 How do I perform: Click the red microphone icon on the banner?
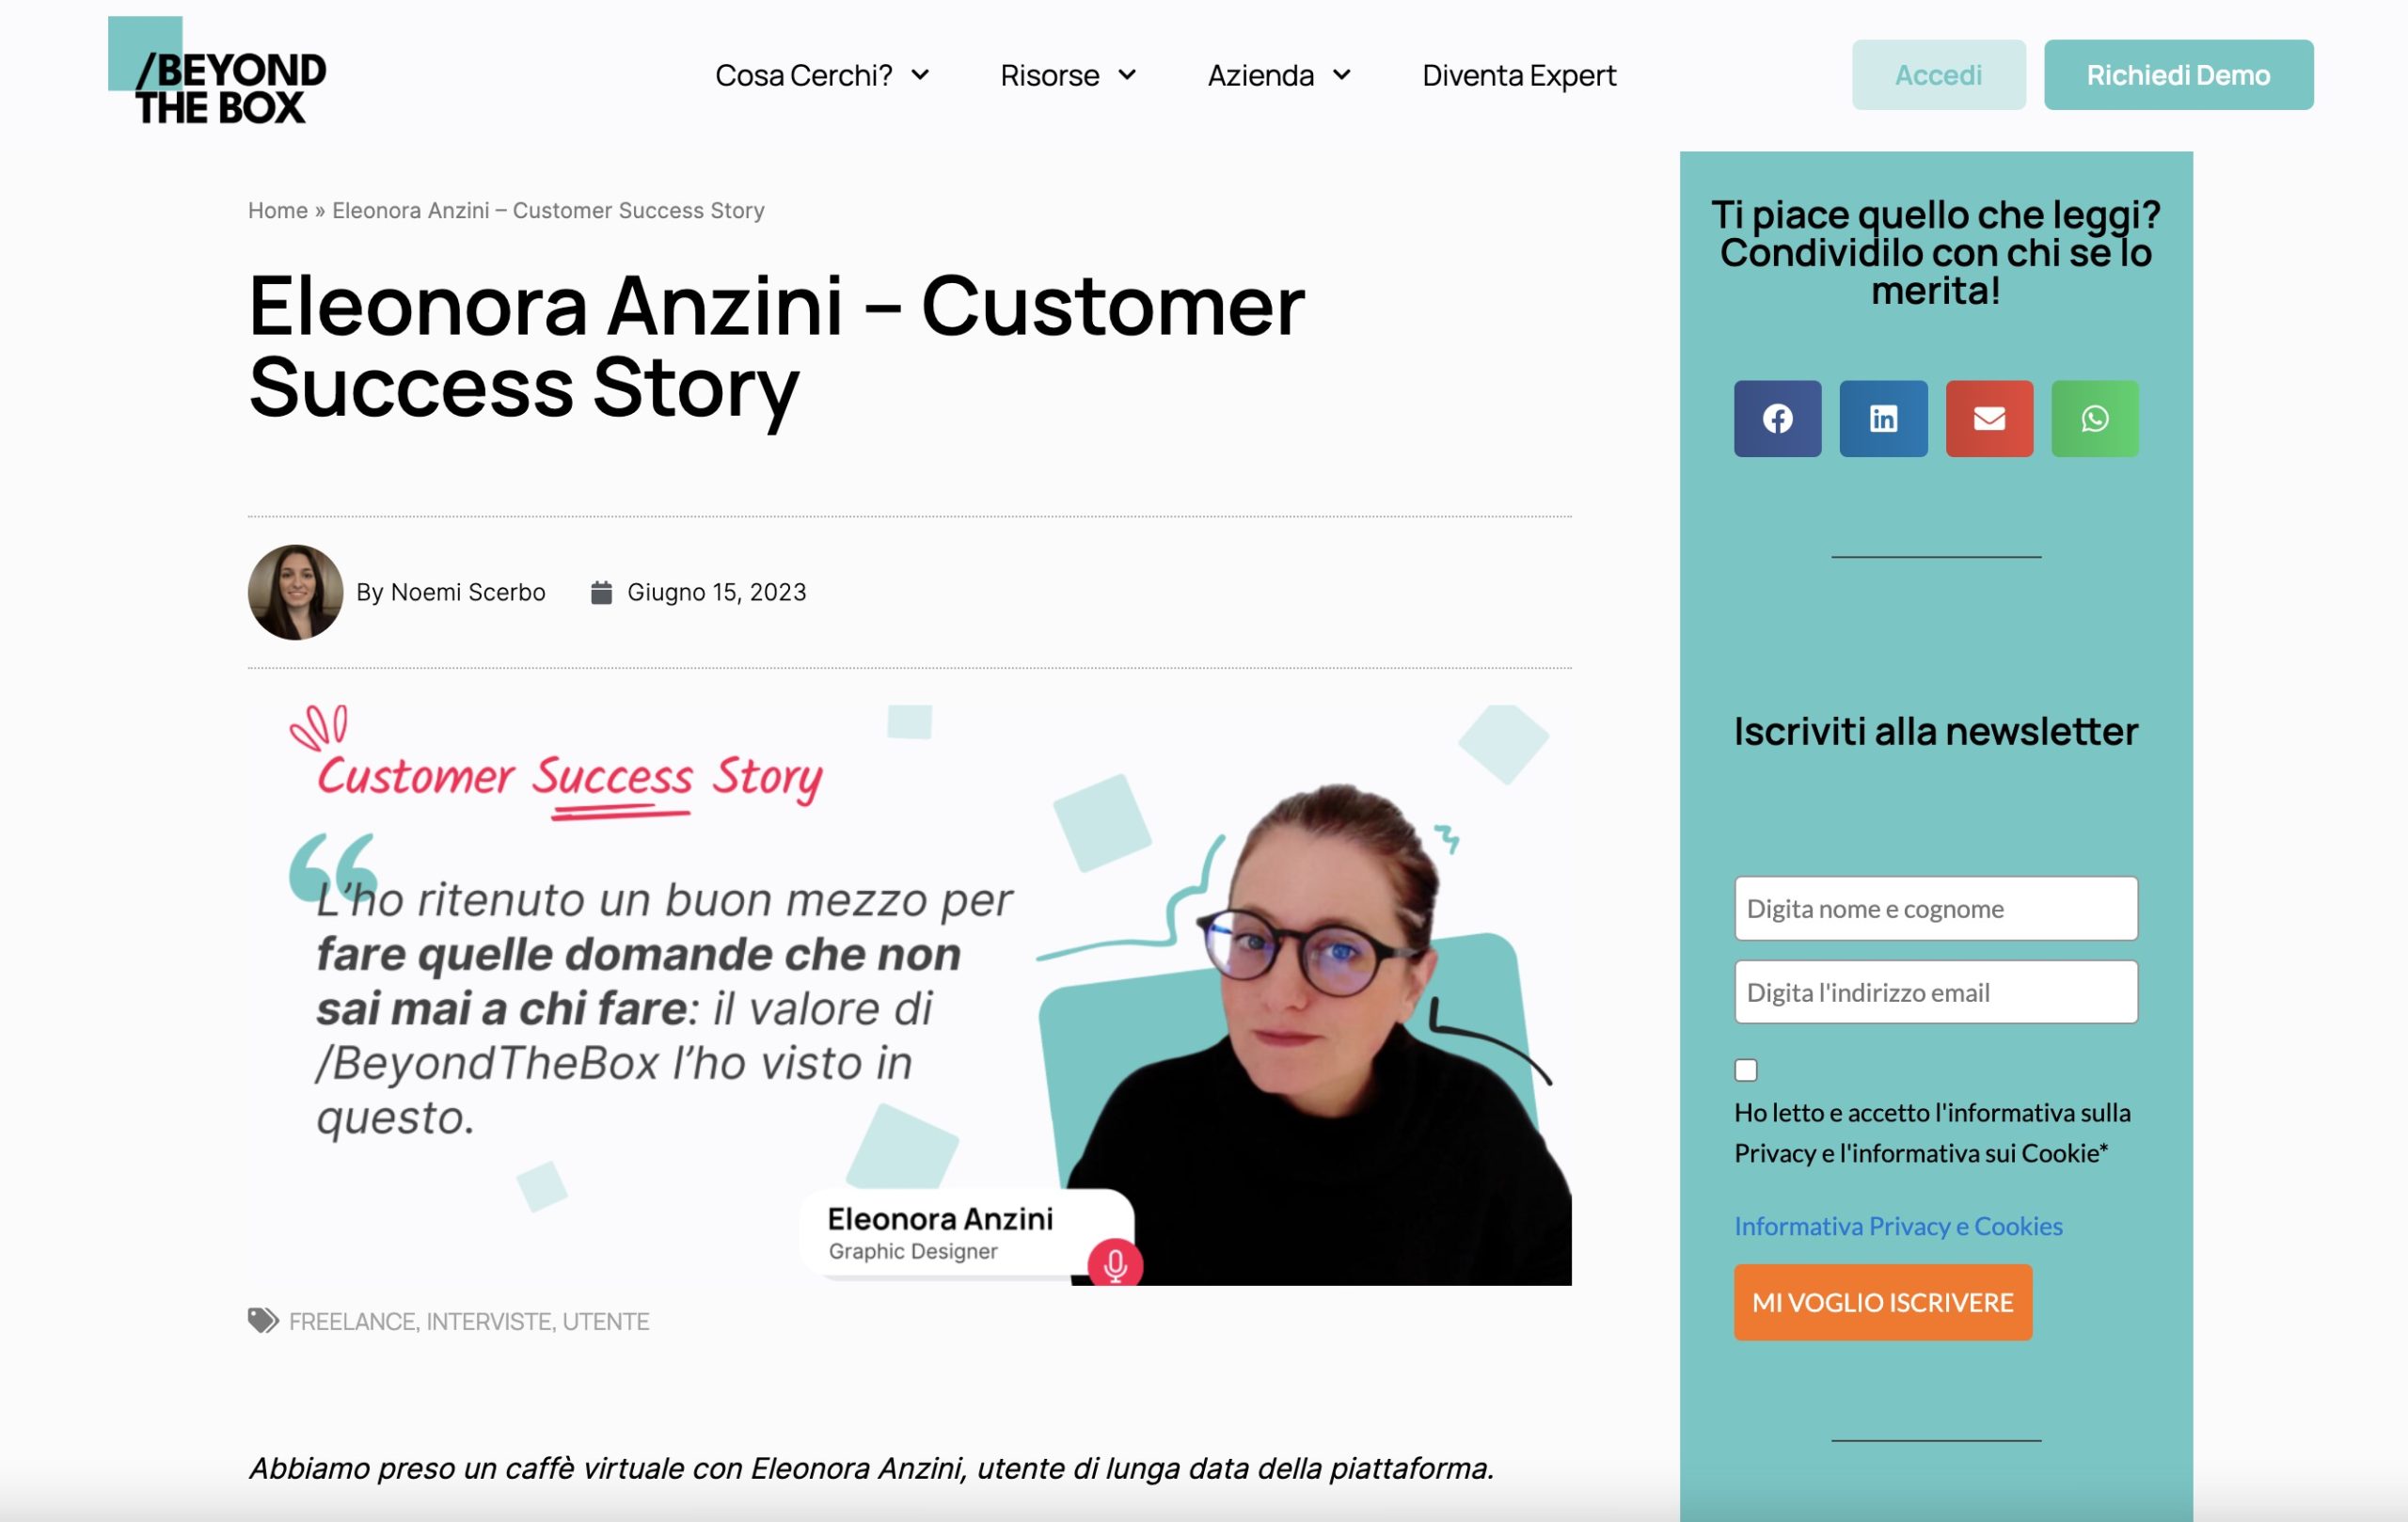[1115, 1265]
